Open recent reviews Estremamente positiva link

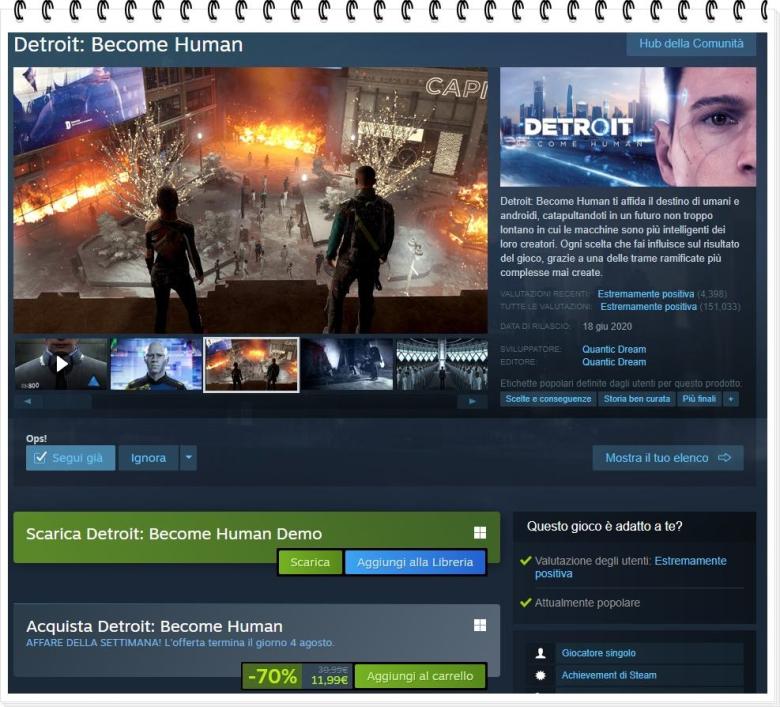click(645, 294)
